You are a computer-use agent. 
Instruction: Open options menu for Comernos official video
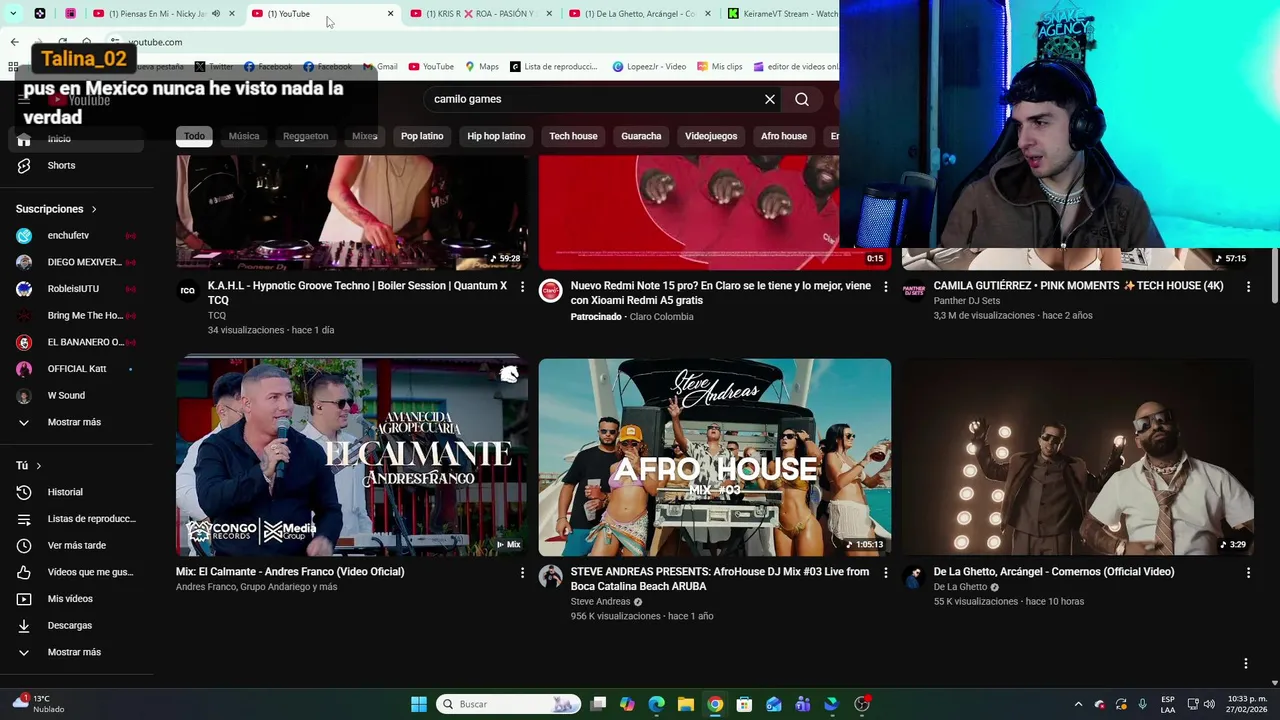pyautogui.click(x=1248, y=573)
